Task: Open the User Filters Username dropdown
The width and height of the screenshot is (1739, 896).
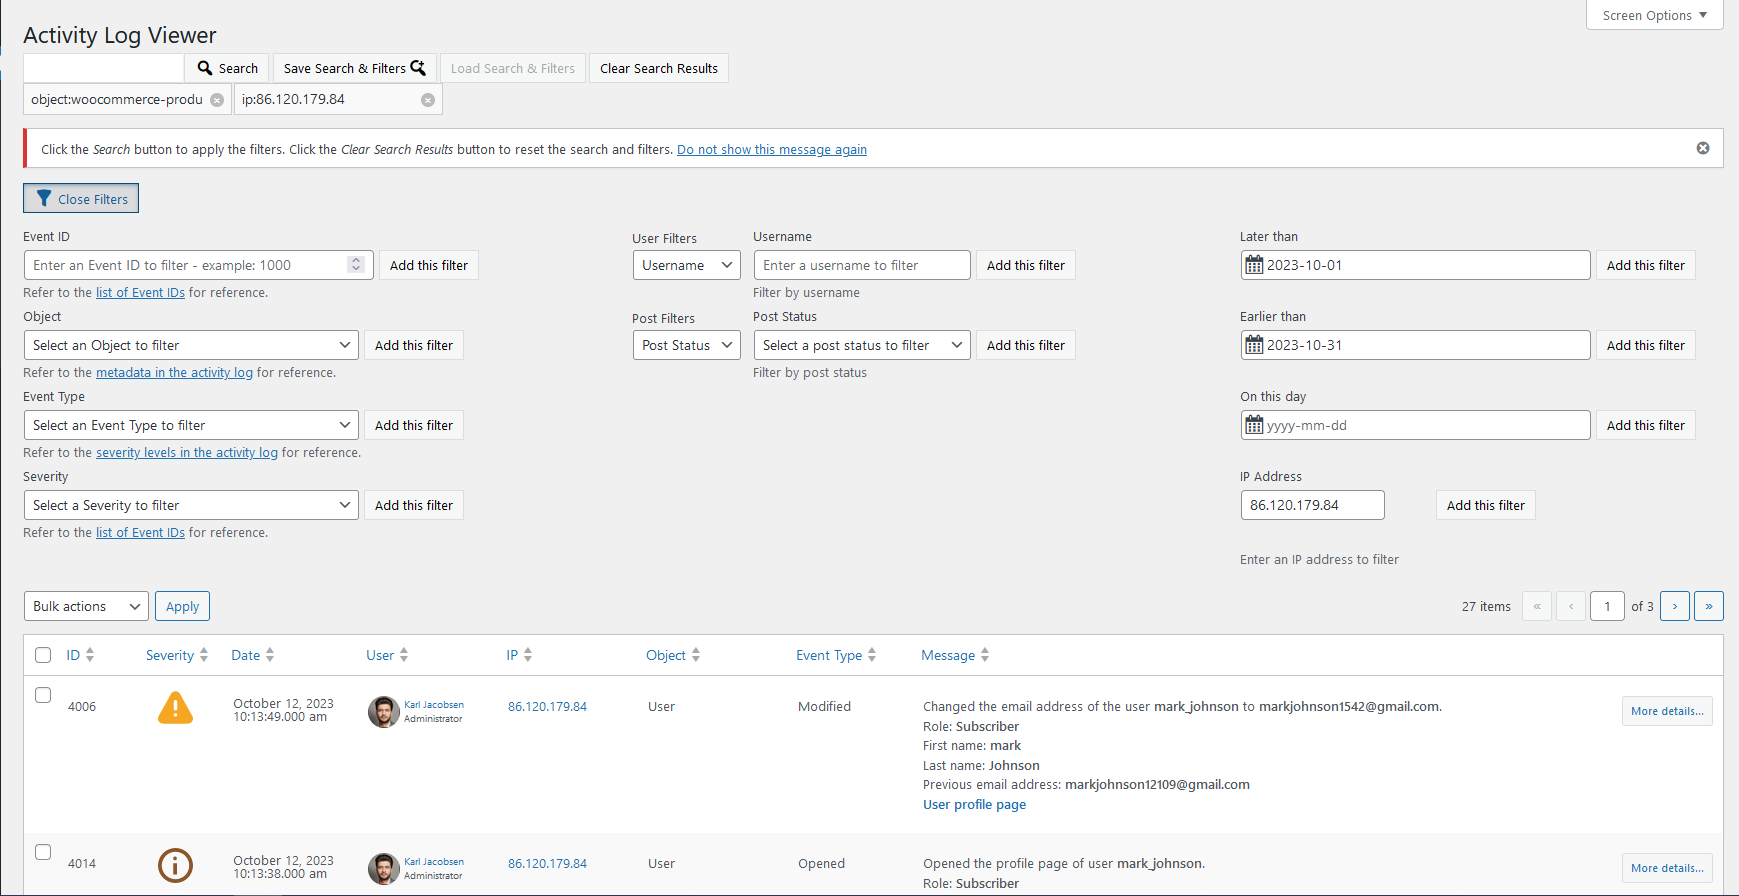Action: [x=687, y=265]
